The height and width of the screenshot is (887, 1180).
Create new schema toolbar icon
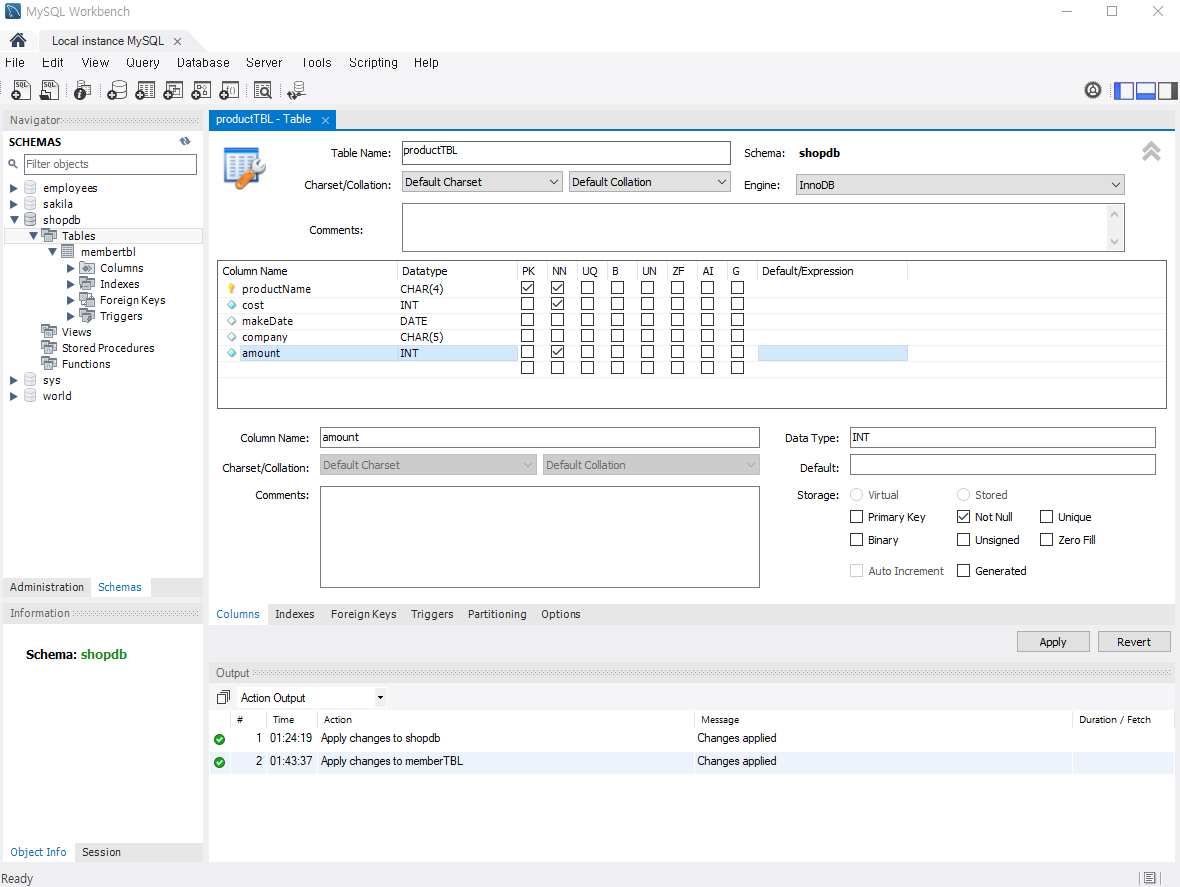(x=117, y=90)
